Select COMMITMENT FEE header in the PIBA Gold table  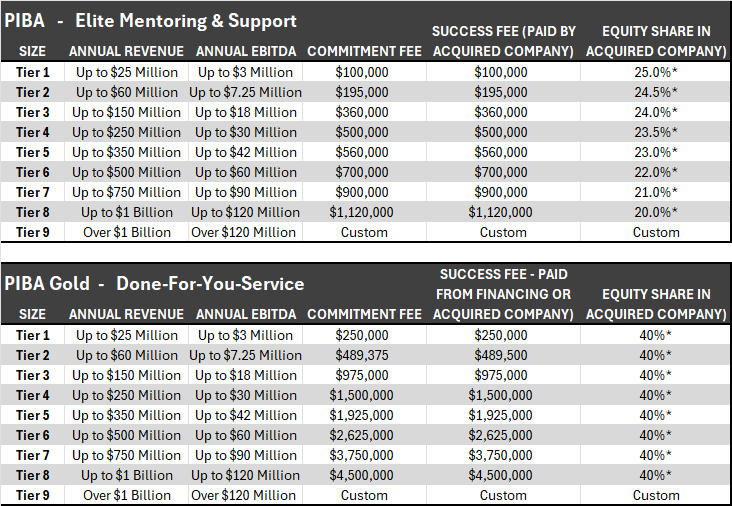click(x=364, y=314)
